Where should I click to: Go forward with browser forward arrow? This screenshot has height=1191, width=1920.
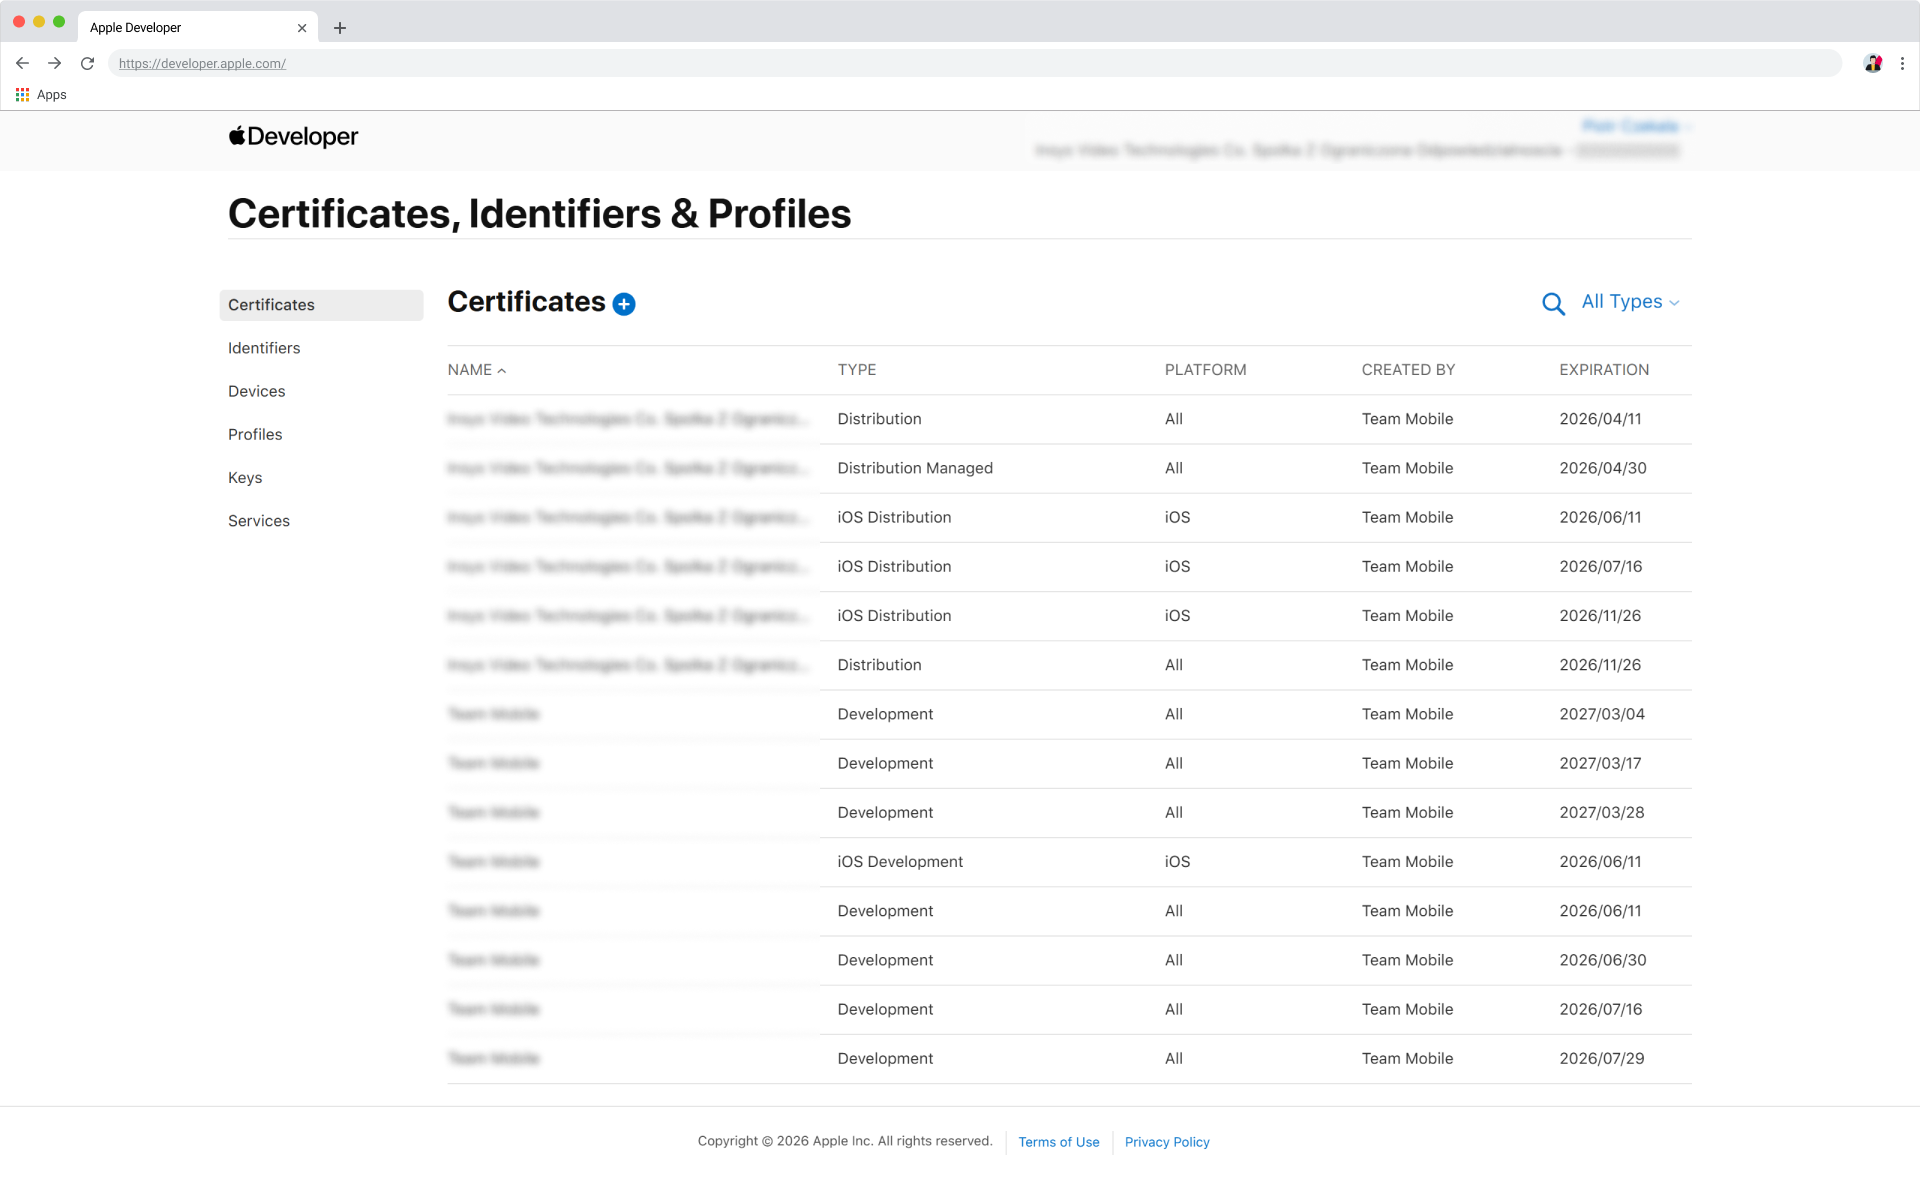[x=55, y=63]
